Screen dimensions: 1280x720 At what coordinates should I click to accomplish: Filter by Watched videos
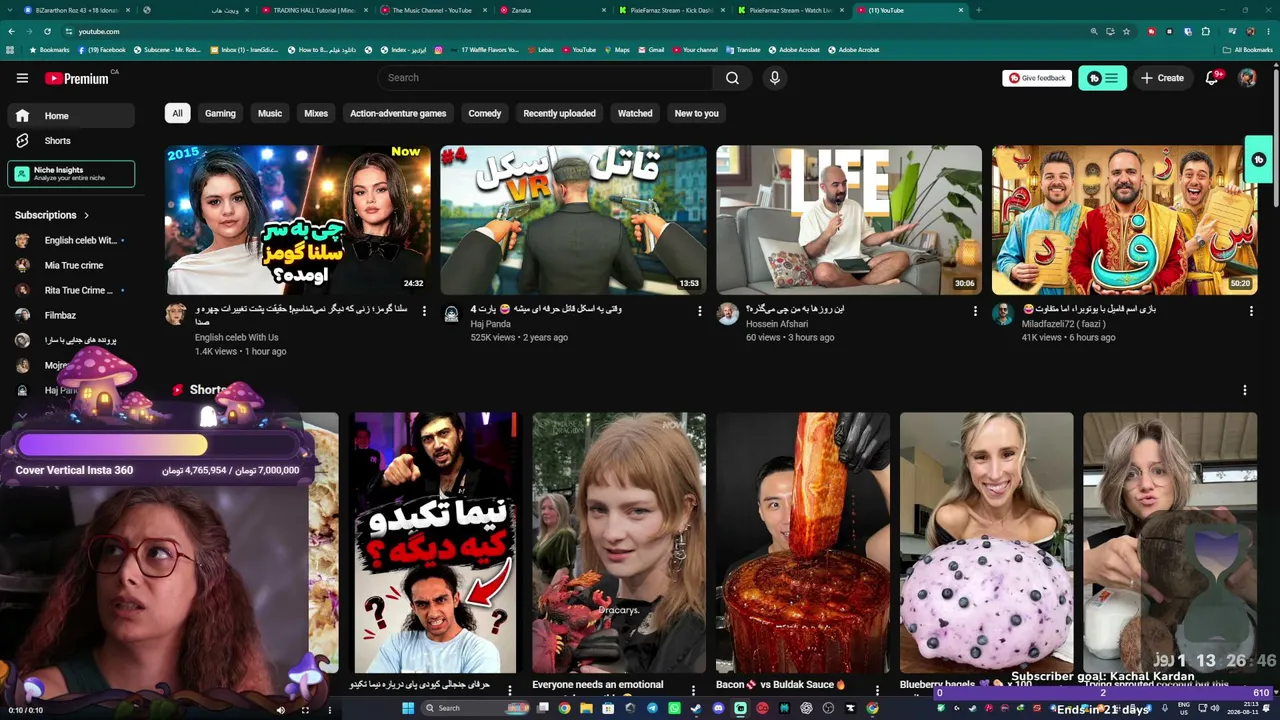click(635, 113)
